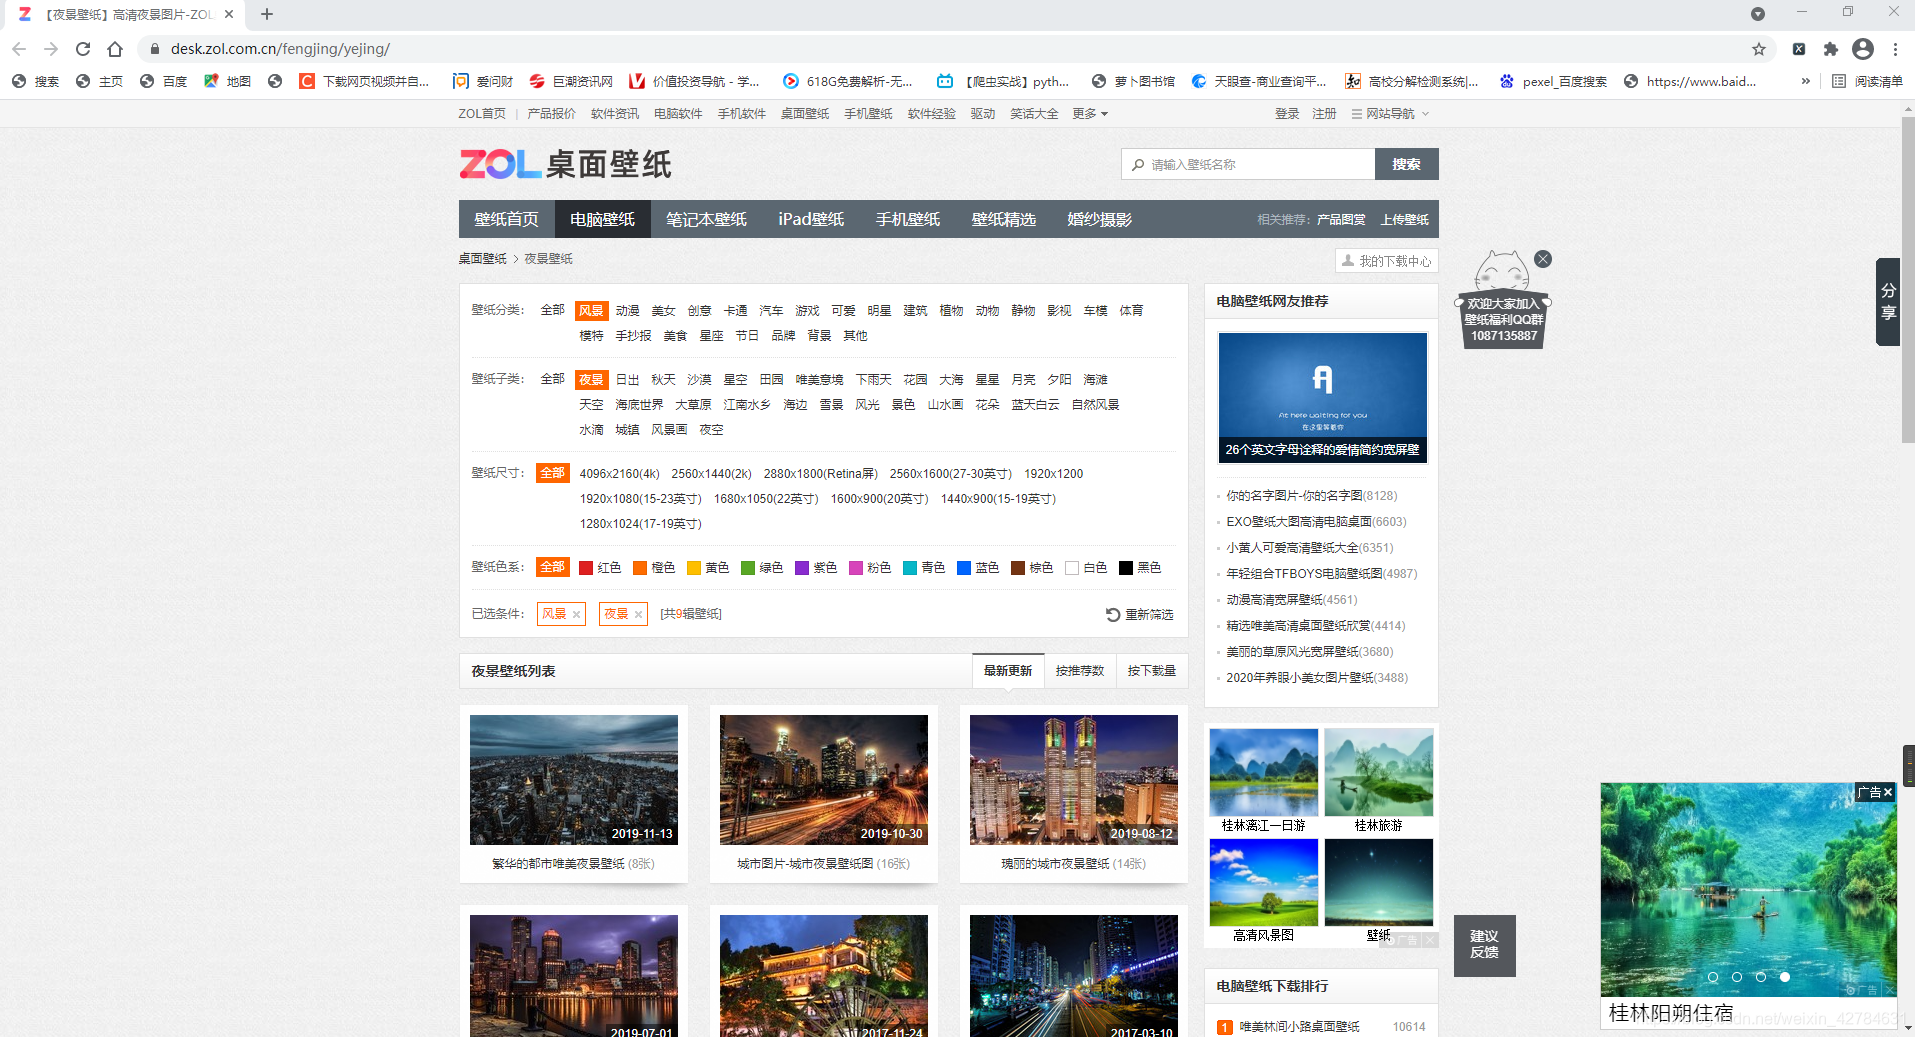Viewport: 1915px width, 1037px height.
Task: Sort list by 按下载量 tab
Action: [x=1152, y=671]
